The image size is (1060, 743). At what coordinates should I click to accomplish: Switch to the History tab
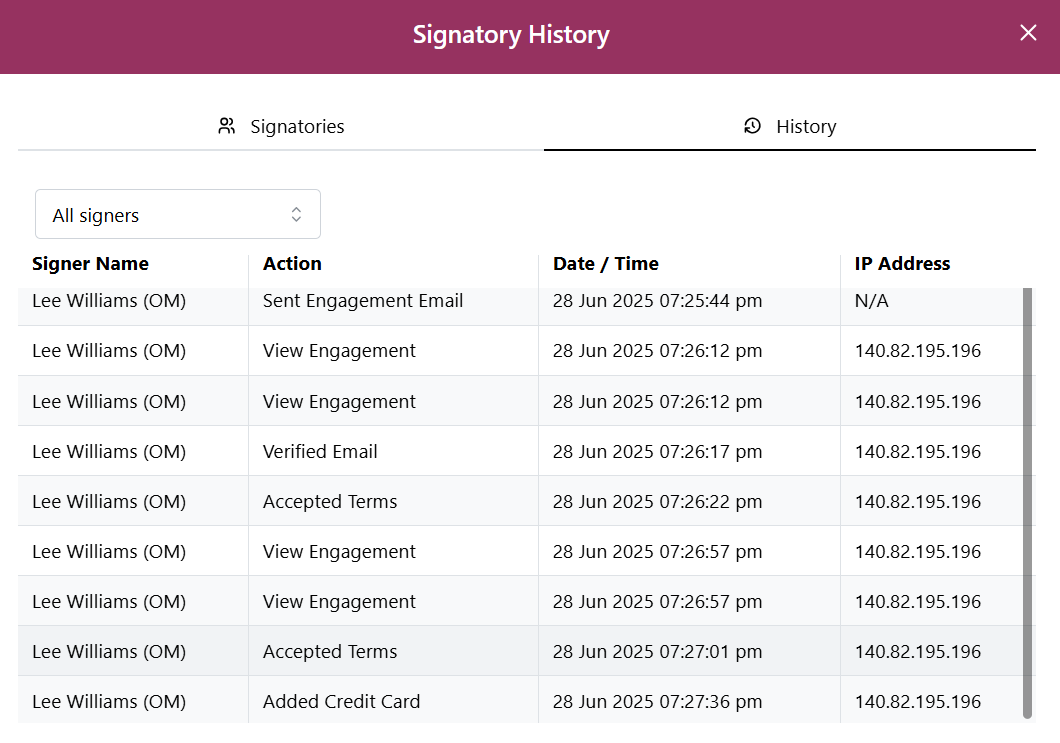(x=790, y=126)
